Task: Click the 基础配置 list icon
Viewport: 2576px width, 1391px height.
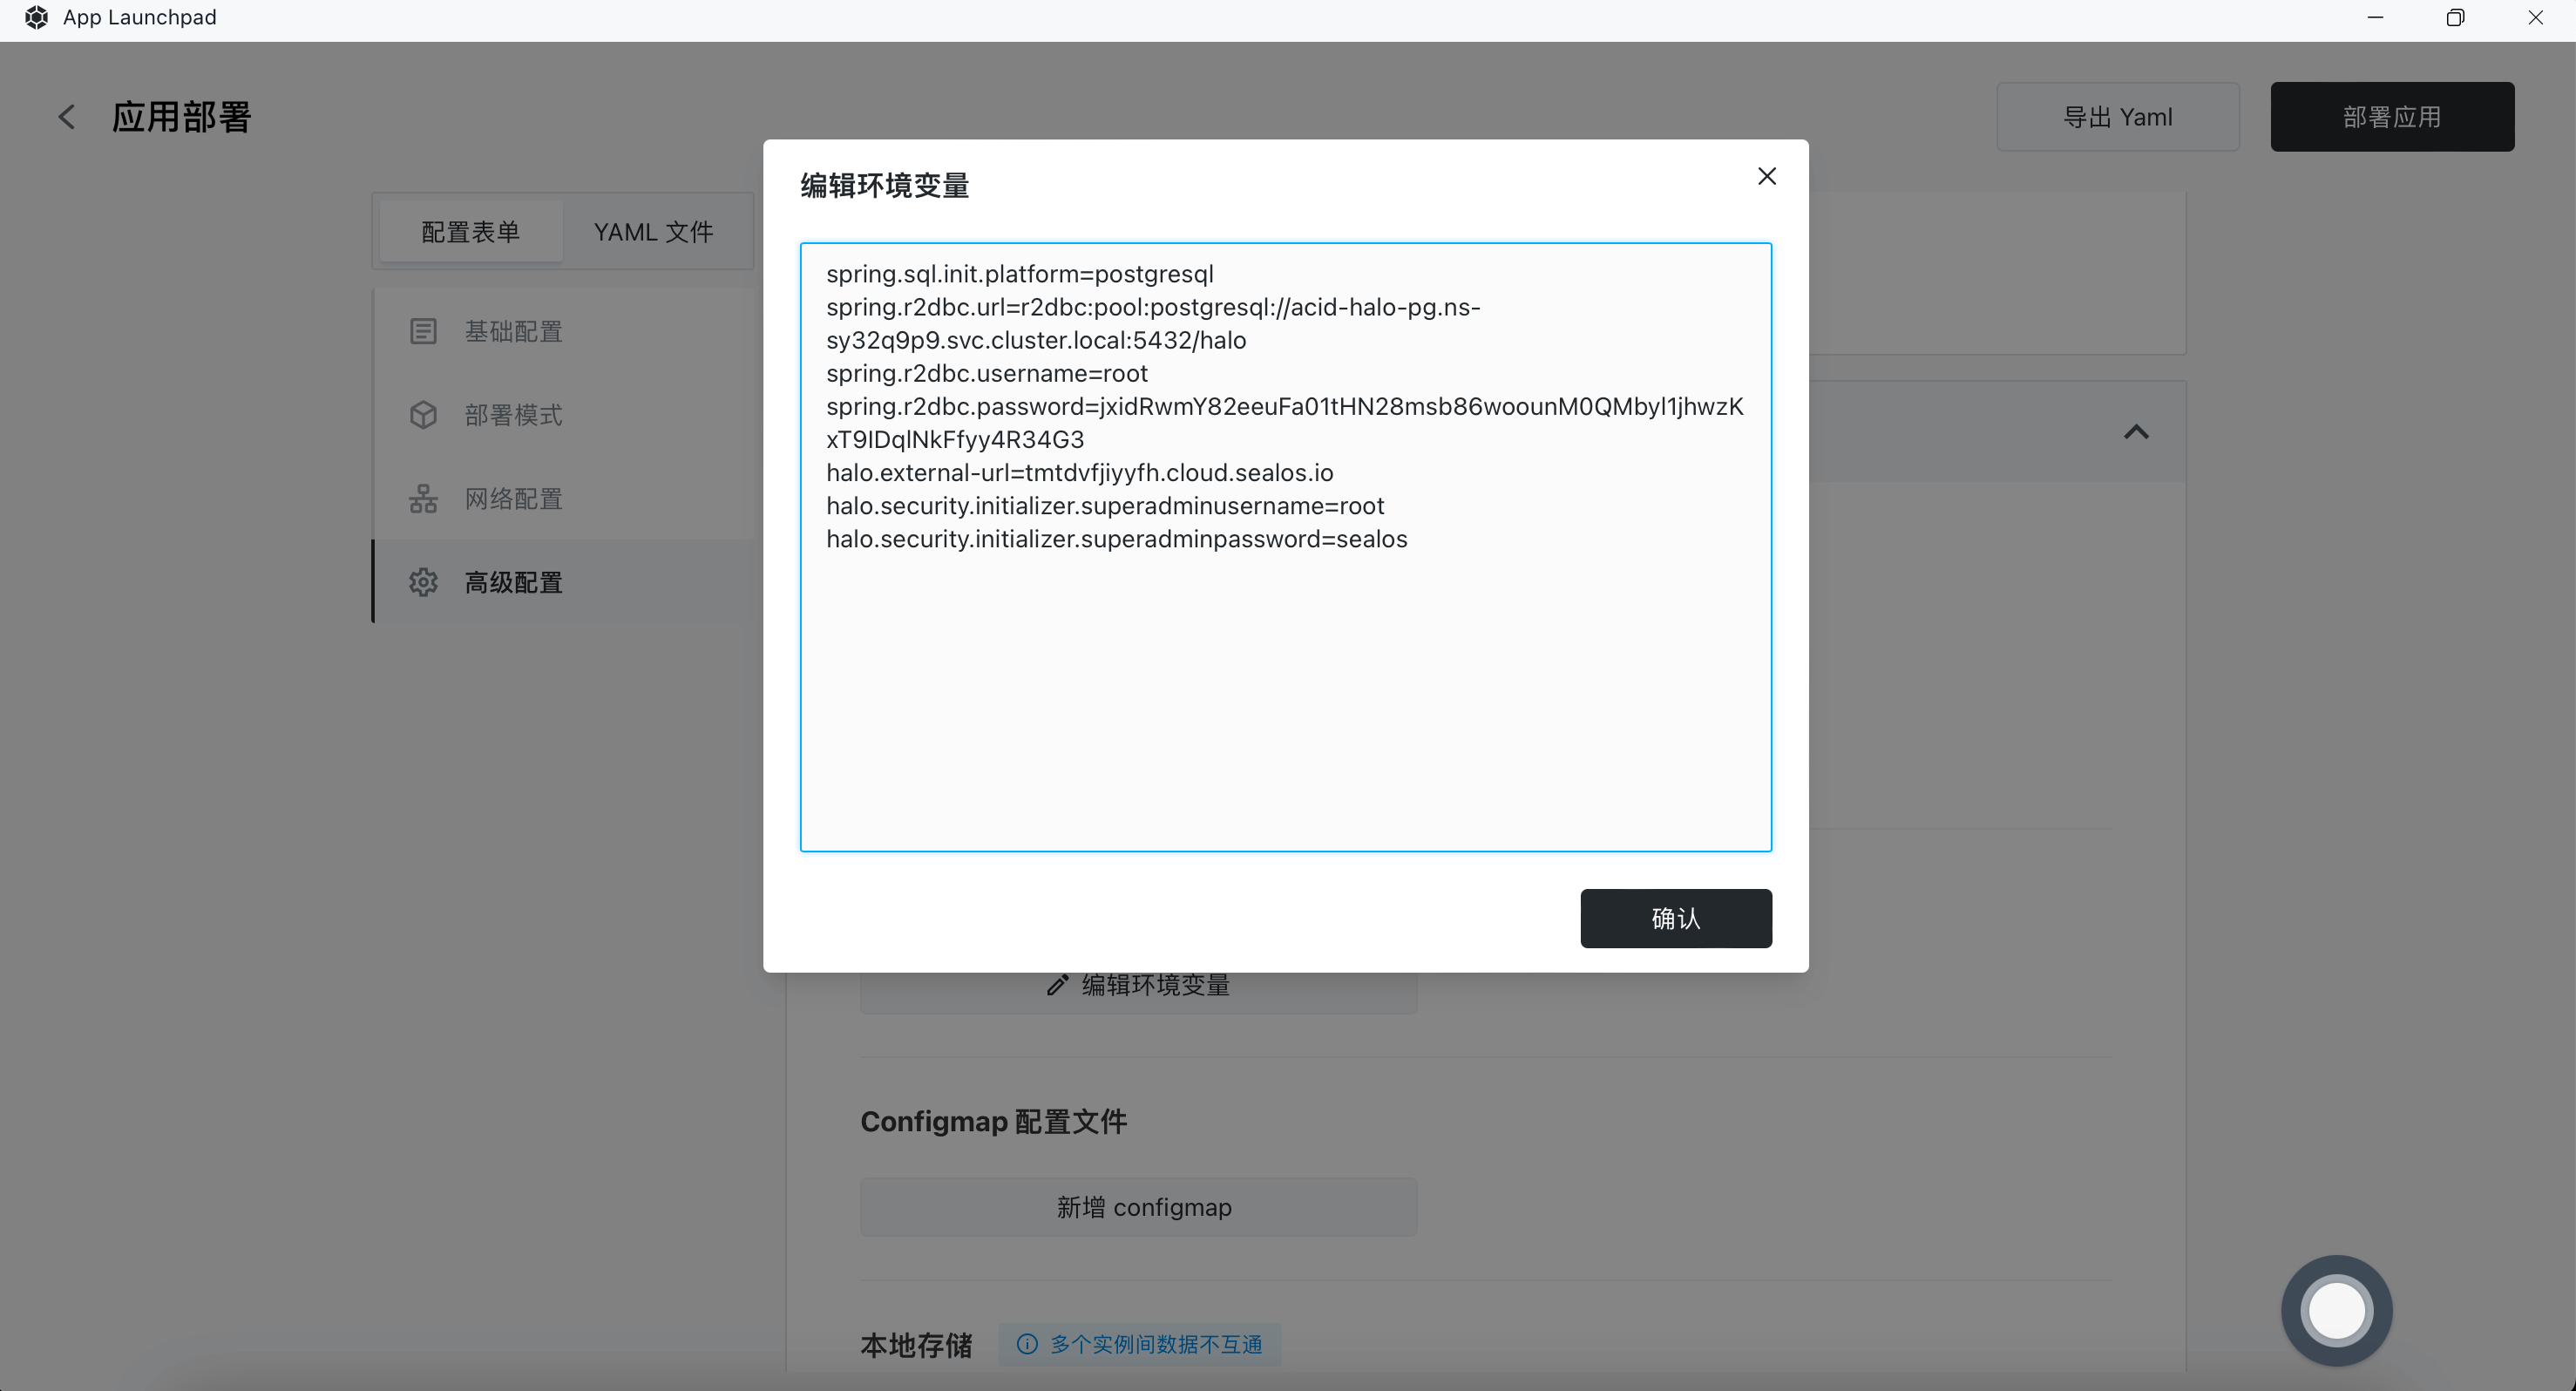Action: (423, 331)
